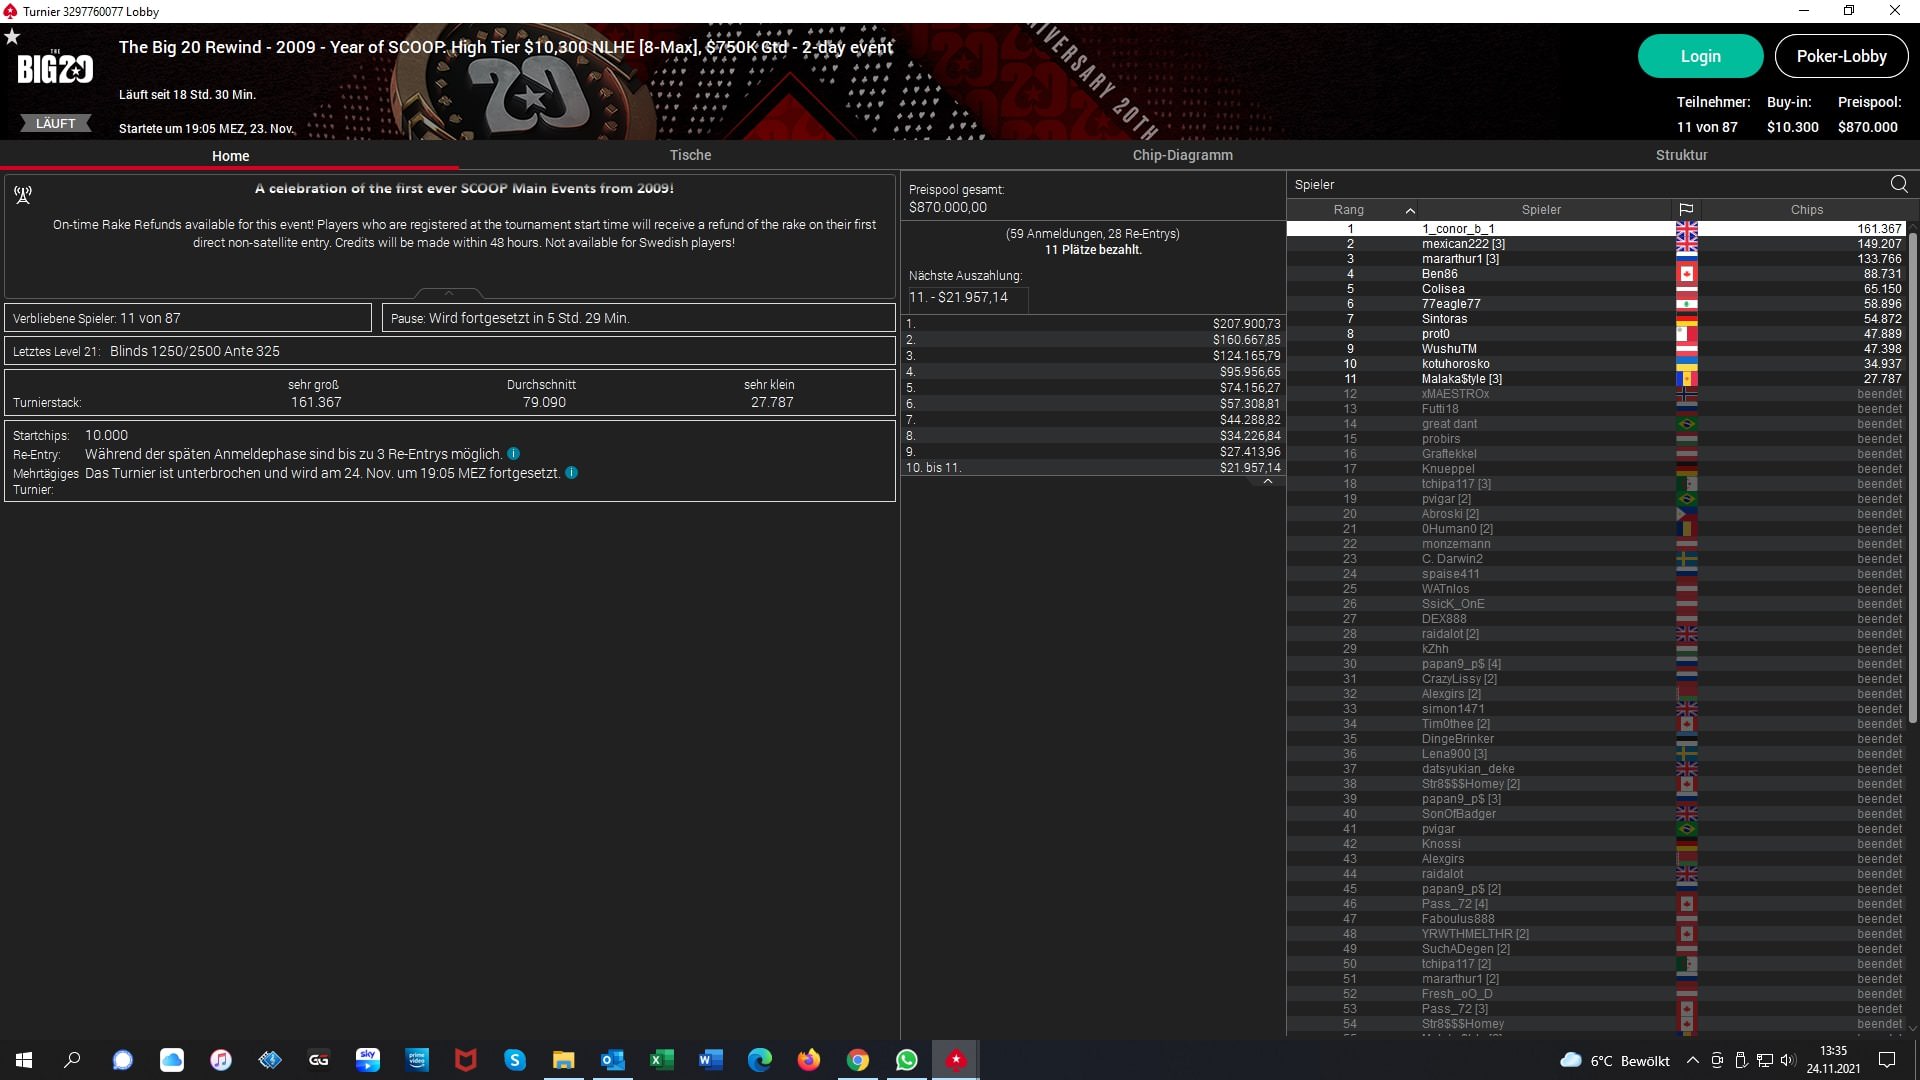This screenshot has width=1920, height=1080.
Task: Click the weather widget showing 6°C Bewölkt
Action: [1615, 1060]
